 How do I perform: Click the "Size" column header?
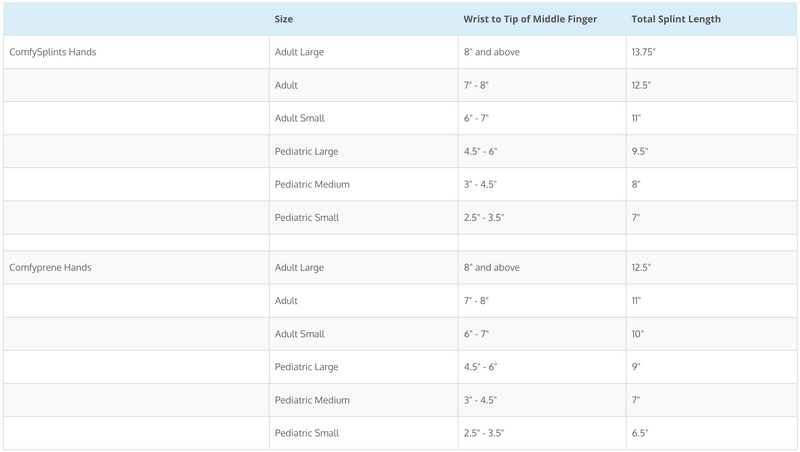tap(284, 19)
